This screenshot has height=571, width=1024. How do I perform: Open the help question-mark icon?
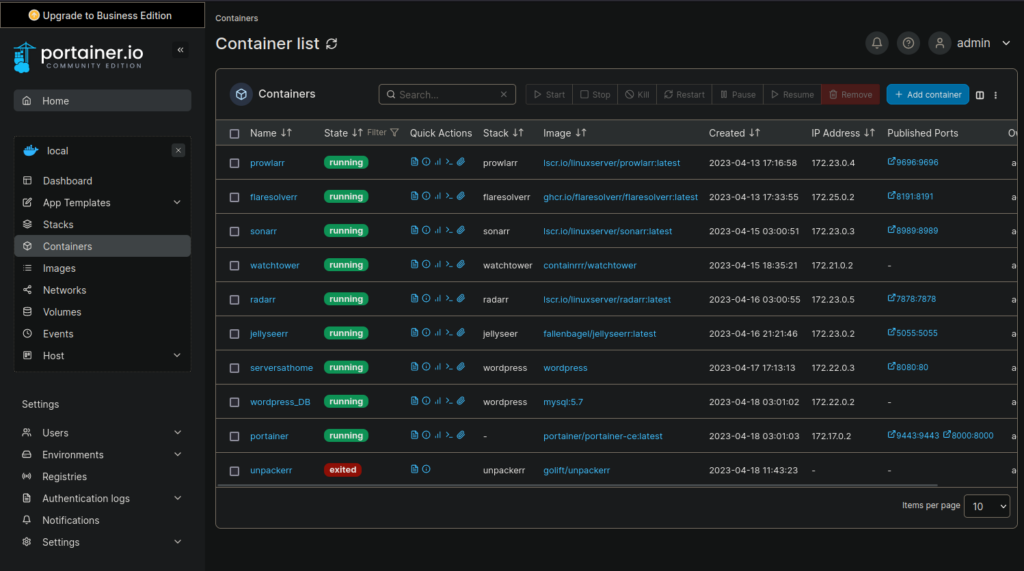[x=908, y=43]
